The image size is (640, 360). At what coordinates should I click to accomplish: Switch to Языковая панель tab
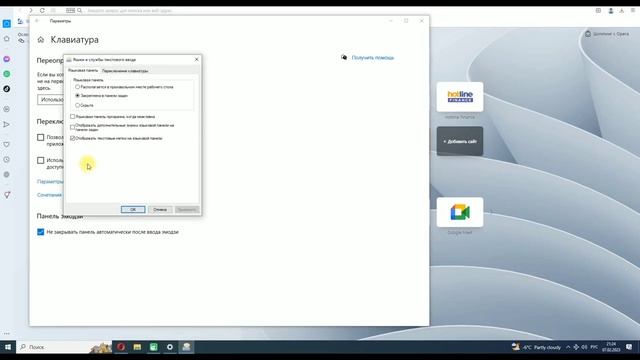[83, 71]
